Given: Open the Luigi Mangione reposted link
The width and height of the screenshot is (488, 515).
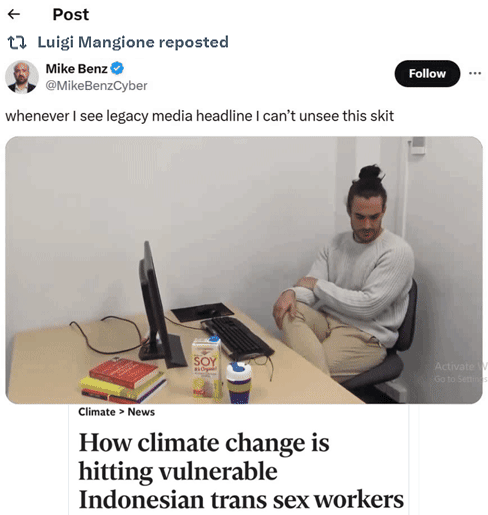Looking at the screenshot, I should point(133,42).
